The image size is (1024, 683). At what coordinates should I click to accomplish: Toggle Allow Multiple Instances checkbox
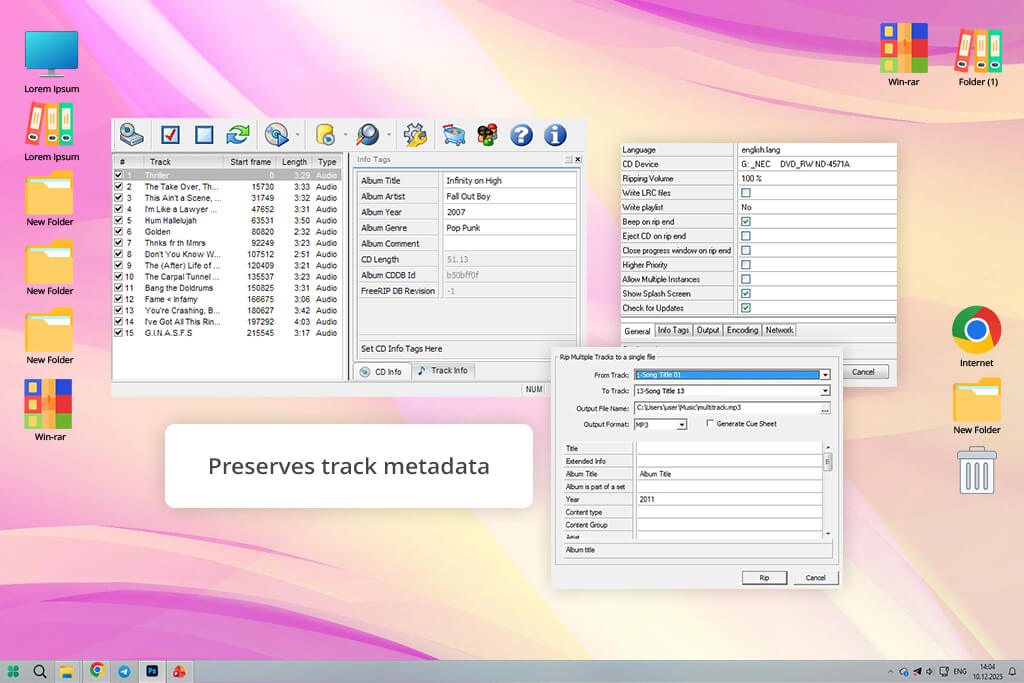click(746, 279)
